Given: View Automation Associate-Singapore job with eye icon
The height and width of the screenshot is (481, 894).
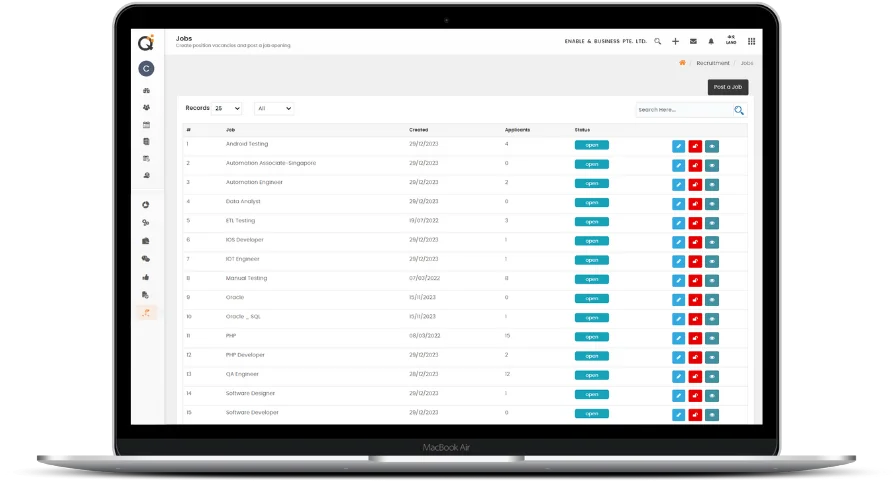Looking at the screenshot, I should pos(712,165).
